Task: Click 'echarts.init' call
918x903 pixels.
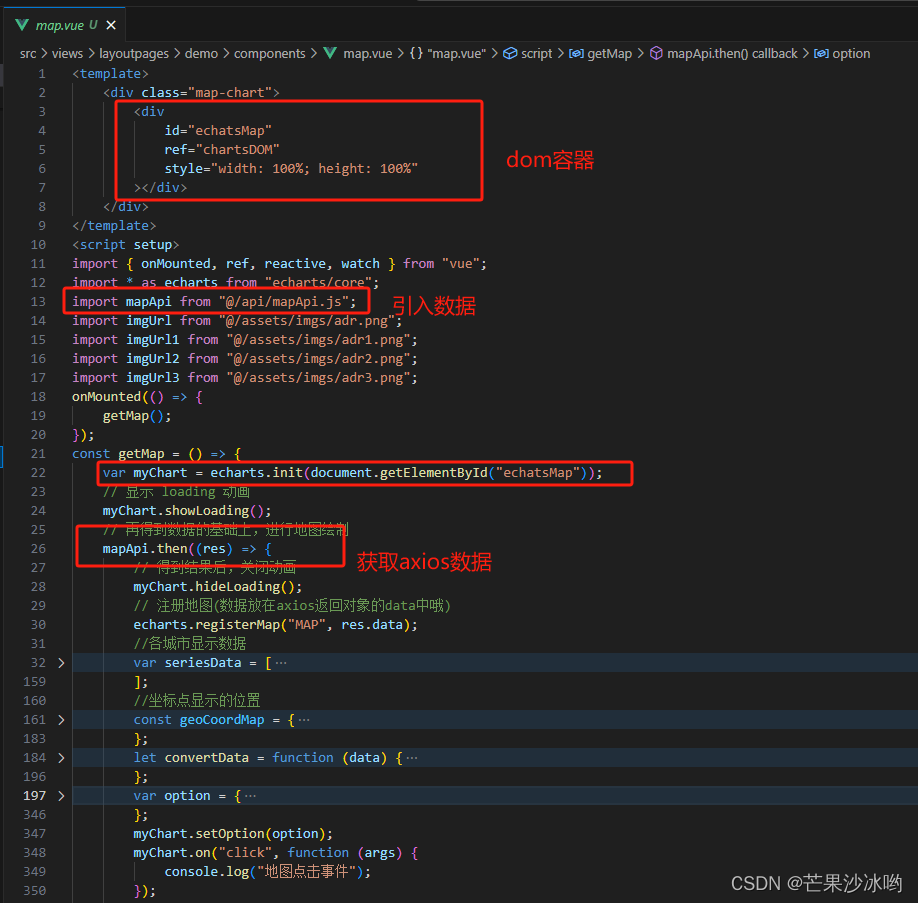Action: (x=256, y=473)
